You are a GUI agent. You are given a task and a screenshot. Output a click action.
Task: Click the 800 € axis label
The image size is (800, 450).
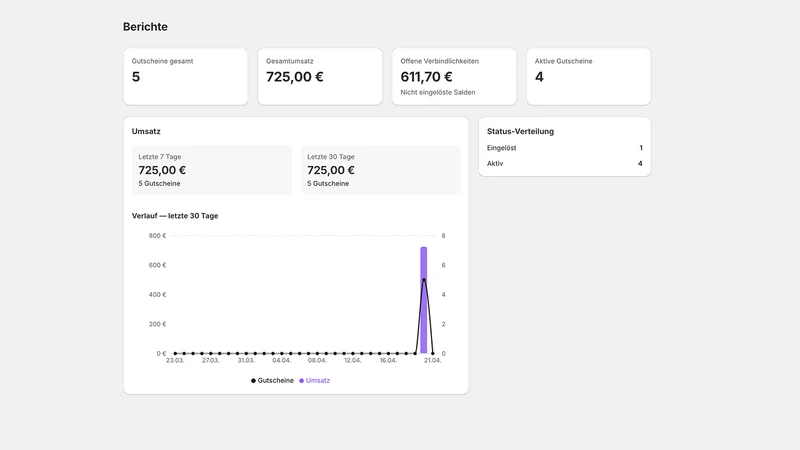[158, 236]
